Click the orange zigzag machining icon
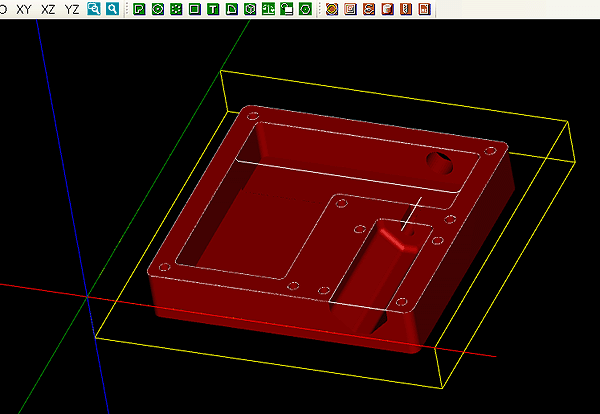 click(x=406, y=9)
